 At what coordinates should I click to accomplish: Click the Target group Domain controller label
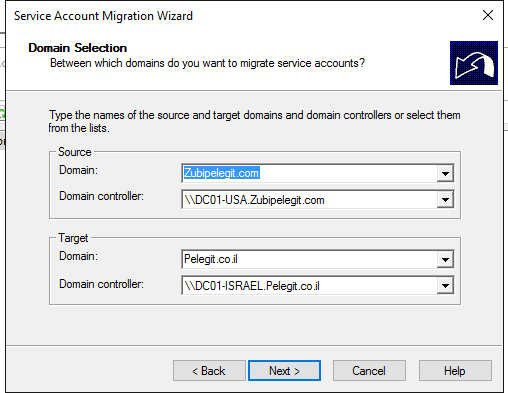tap(101, 284)
